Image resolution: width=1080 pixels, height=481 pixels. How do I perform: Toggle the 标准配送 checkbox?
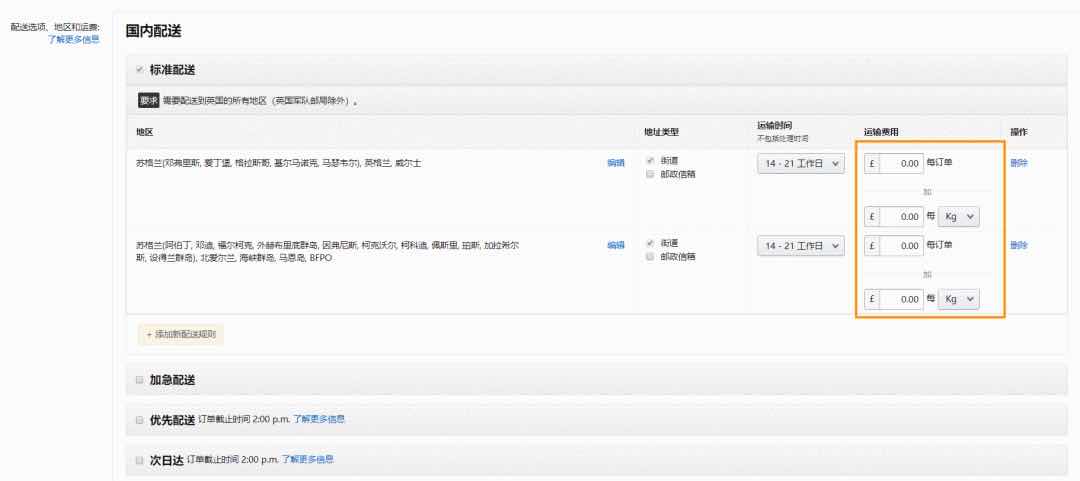click(x=140, y=70)
